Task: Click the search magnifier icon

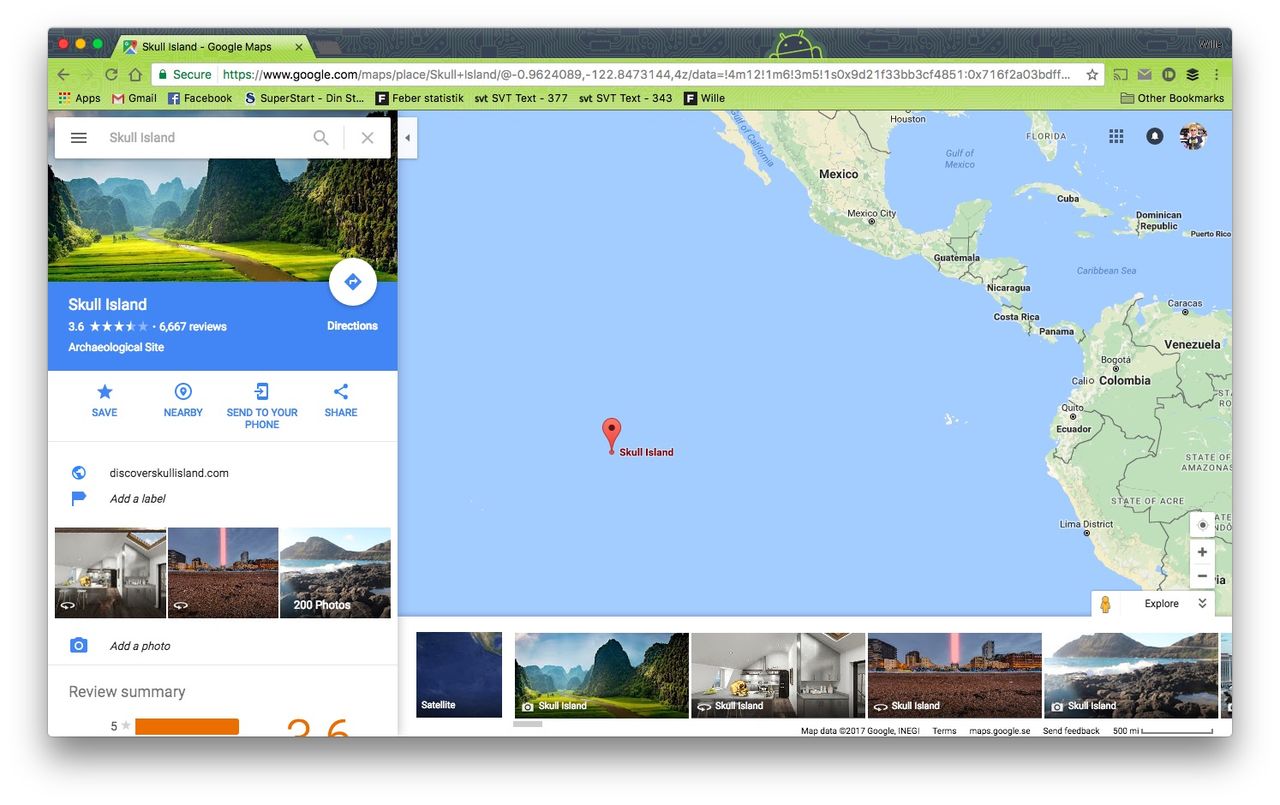Action: coord(321,138)
